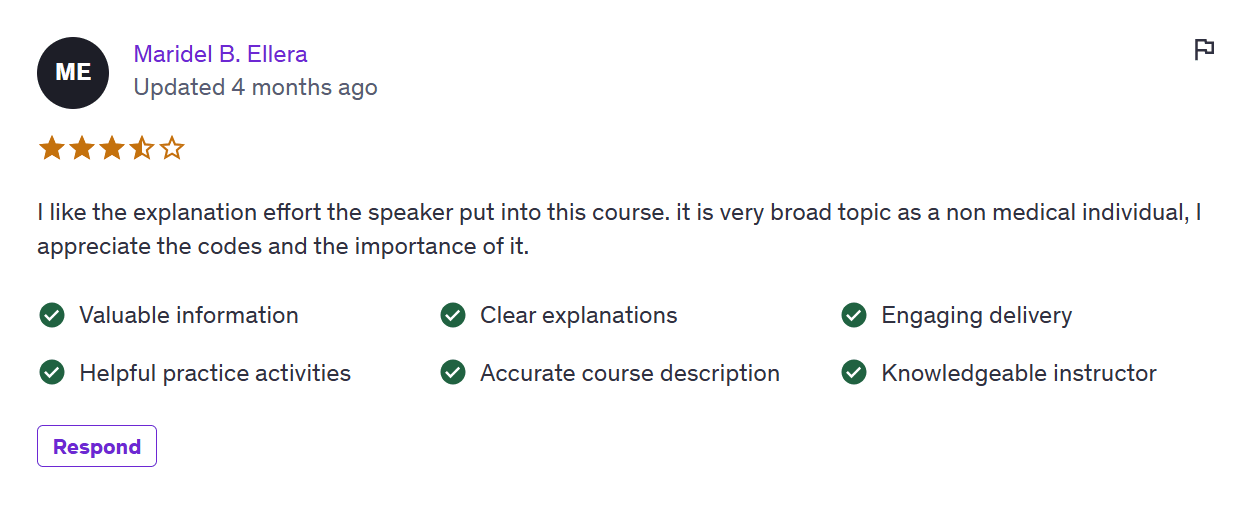Click the checkmark beside Accurate course description
The image size is (1243, 510).
(453, 374)
